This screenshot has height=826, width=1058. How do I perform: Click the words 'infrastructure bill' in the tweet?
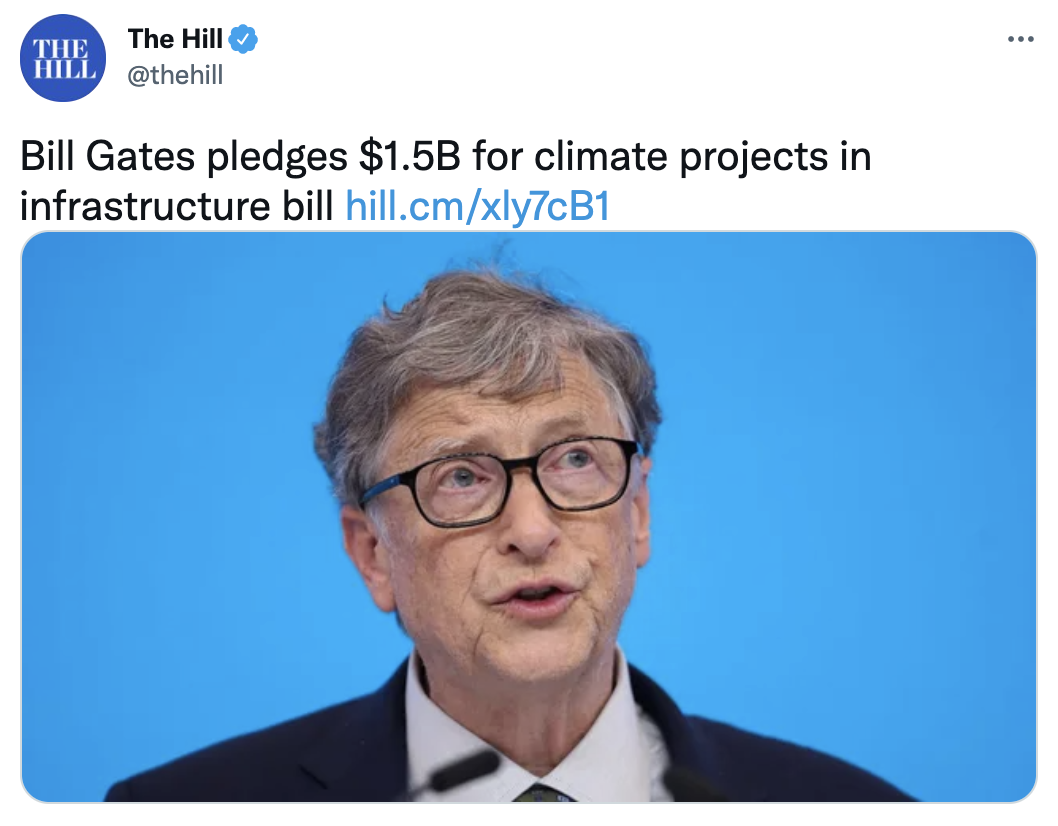click(177, 206)
